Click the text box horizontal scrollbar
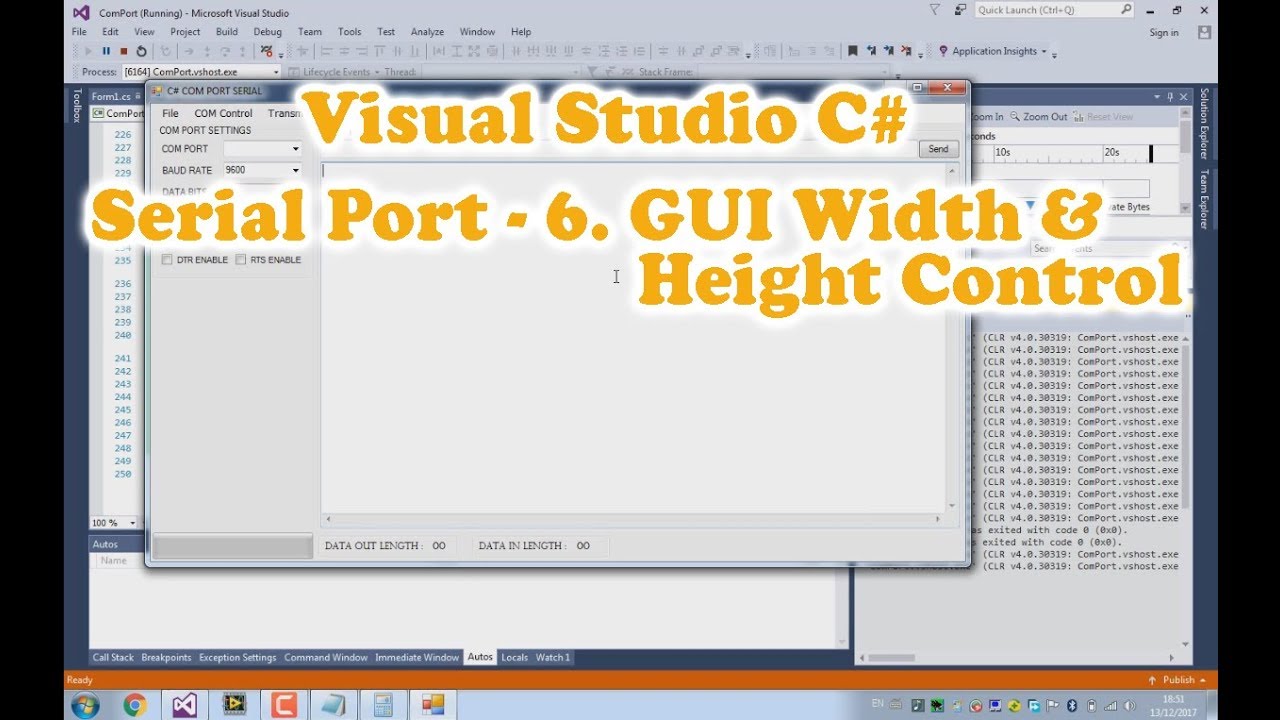 point(633,519)
